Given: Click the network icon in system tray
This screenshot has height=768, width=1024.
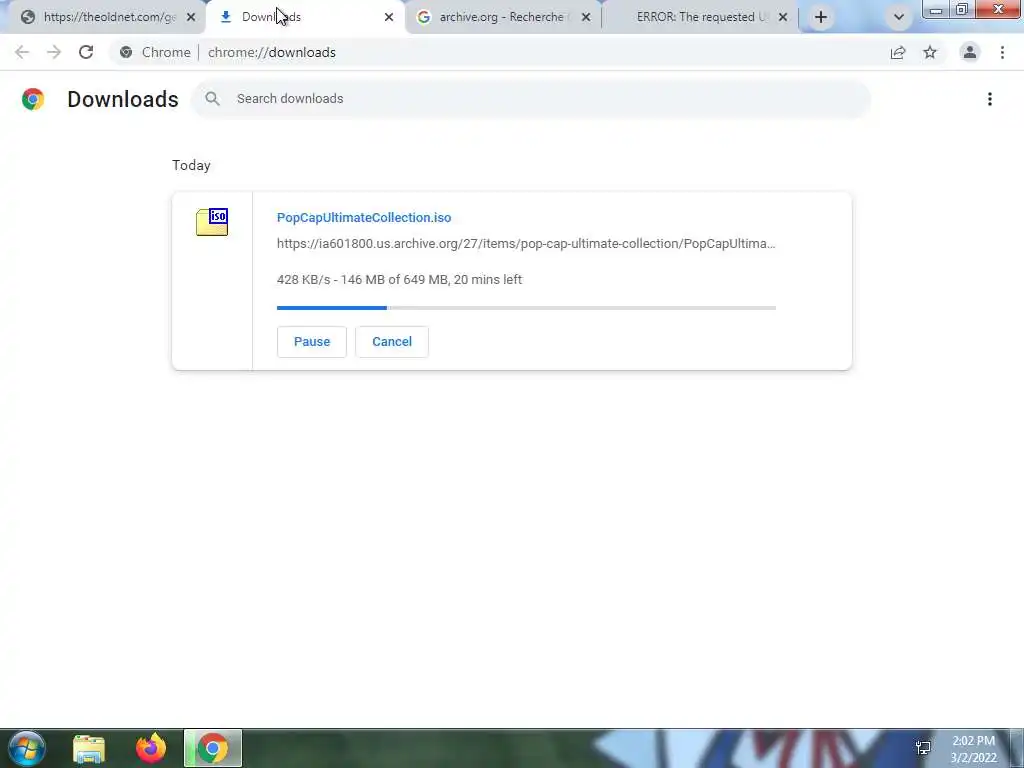Looking at the screenshot, I should coord(923,748).
